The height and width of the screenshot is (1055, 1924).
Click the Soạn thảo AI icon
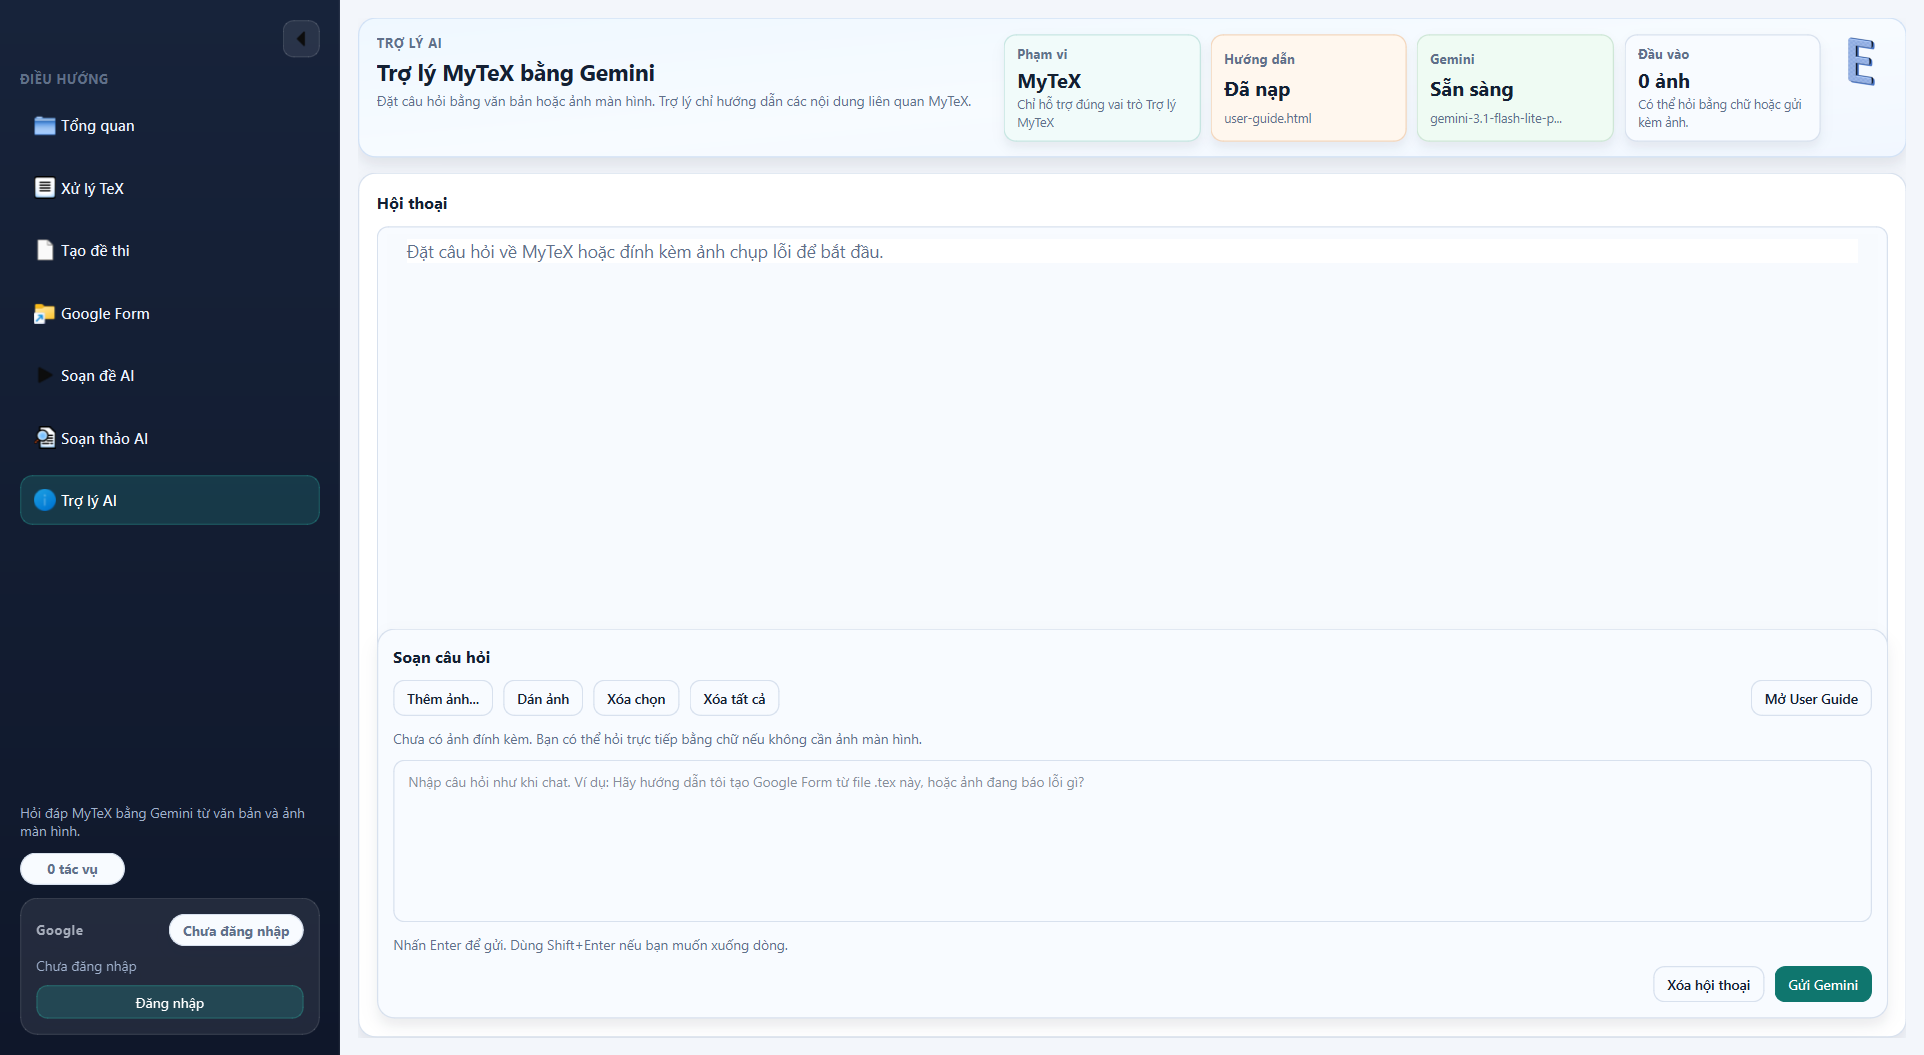point(44,438)
